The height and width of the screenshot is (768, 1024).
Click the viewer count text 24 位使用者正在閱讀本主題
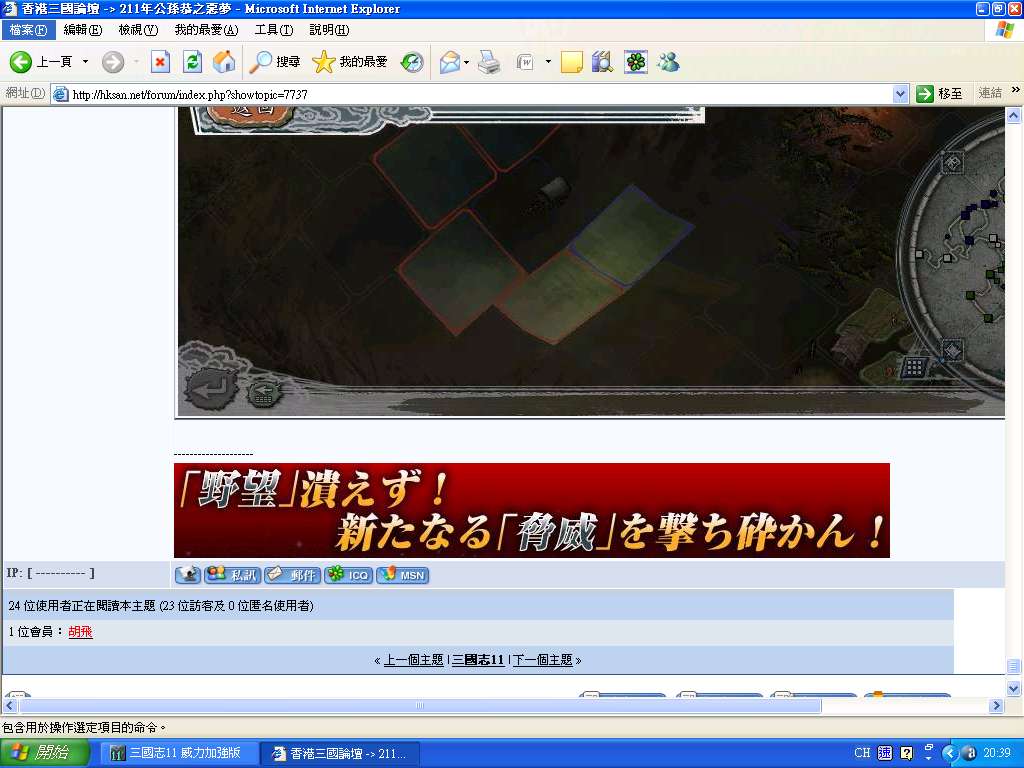[x=161, y=606]
